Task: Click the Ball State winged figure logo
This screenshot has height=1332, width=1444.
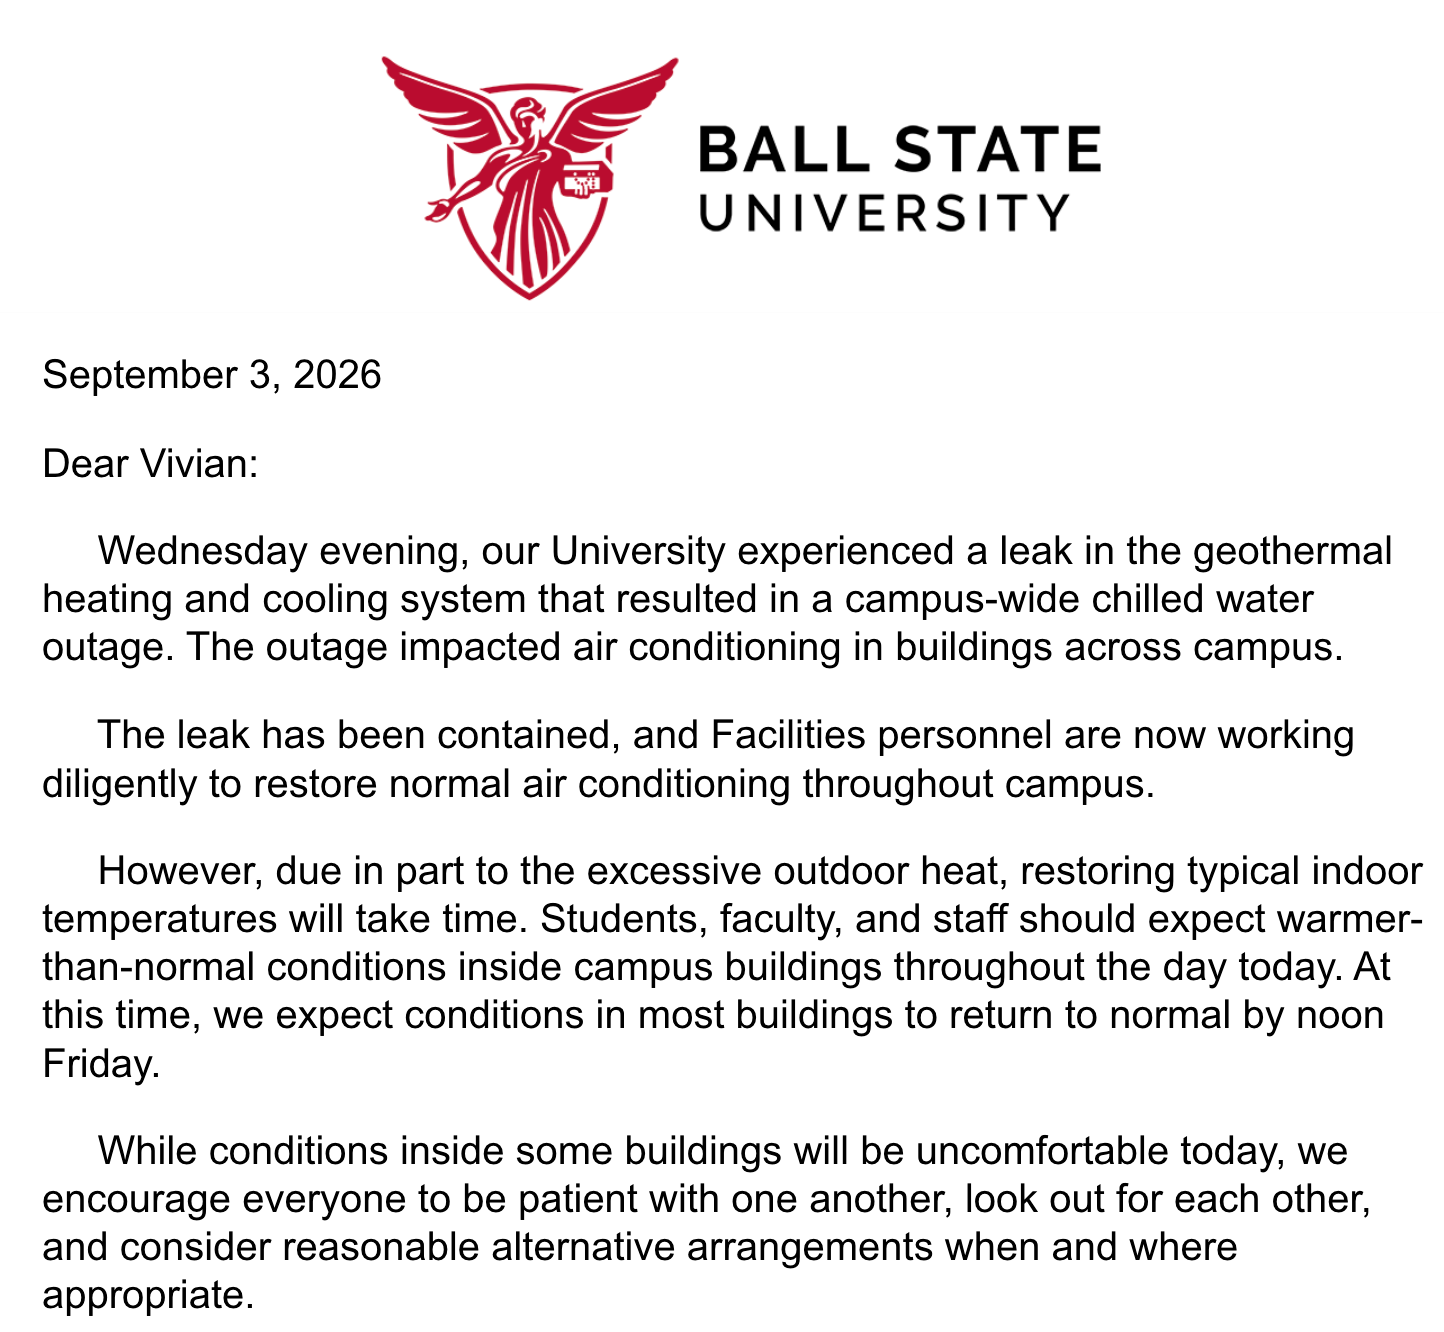Action: click(x=529, y=178)
